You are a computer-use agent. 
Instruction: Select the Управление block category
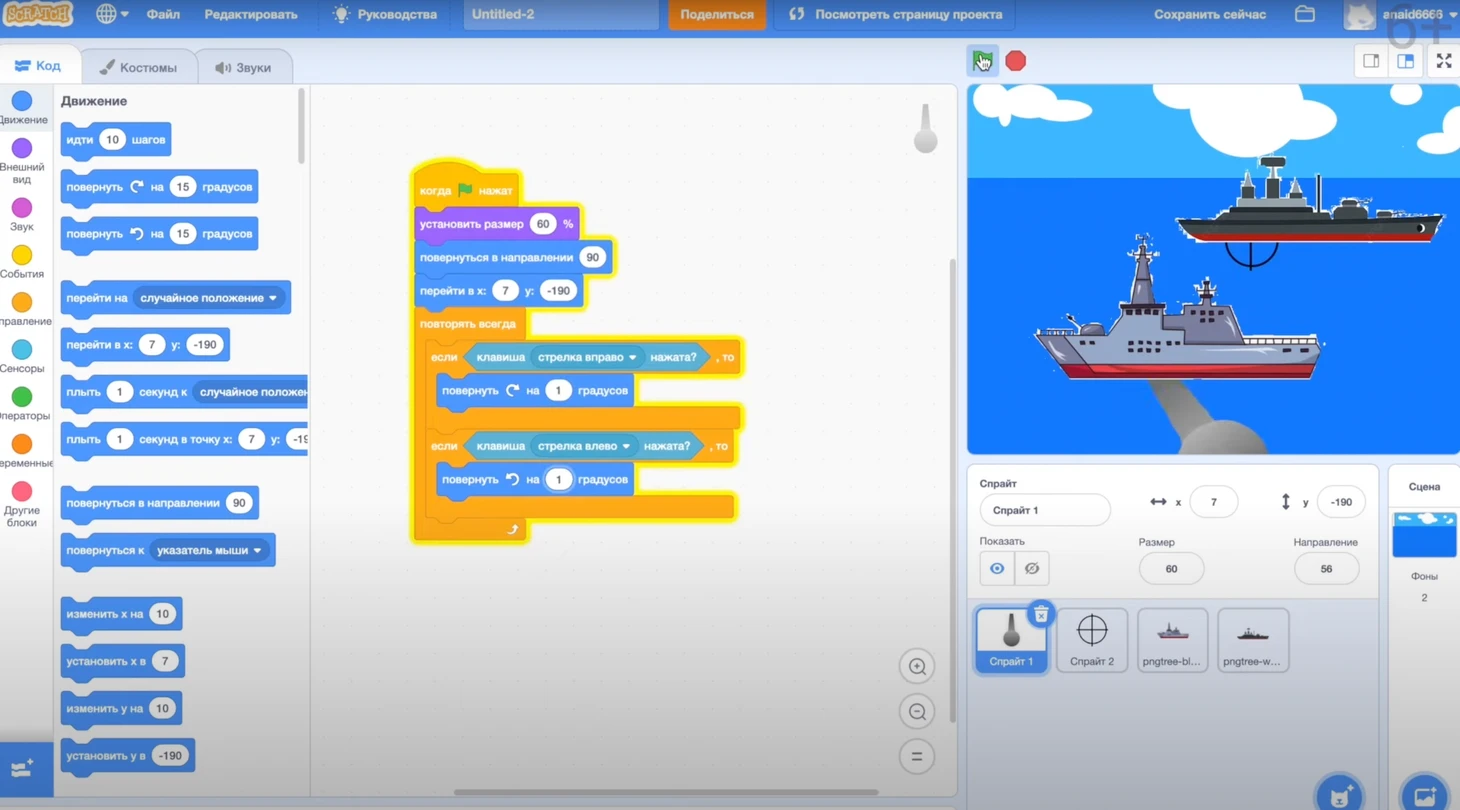click(x=22, y=309)
